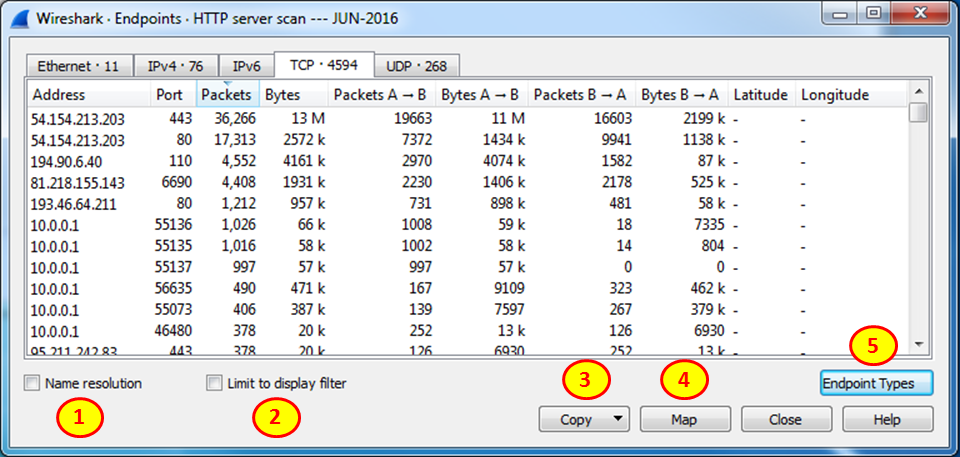960x457 pixels.
Task: Click the Bytes B → A value 2199 k
Action: pyautogui.click(x=702, y=119)
